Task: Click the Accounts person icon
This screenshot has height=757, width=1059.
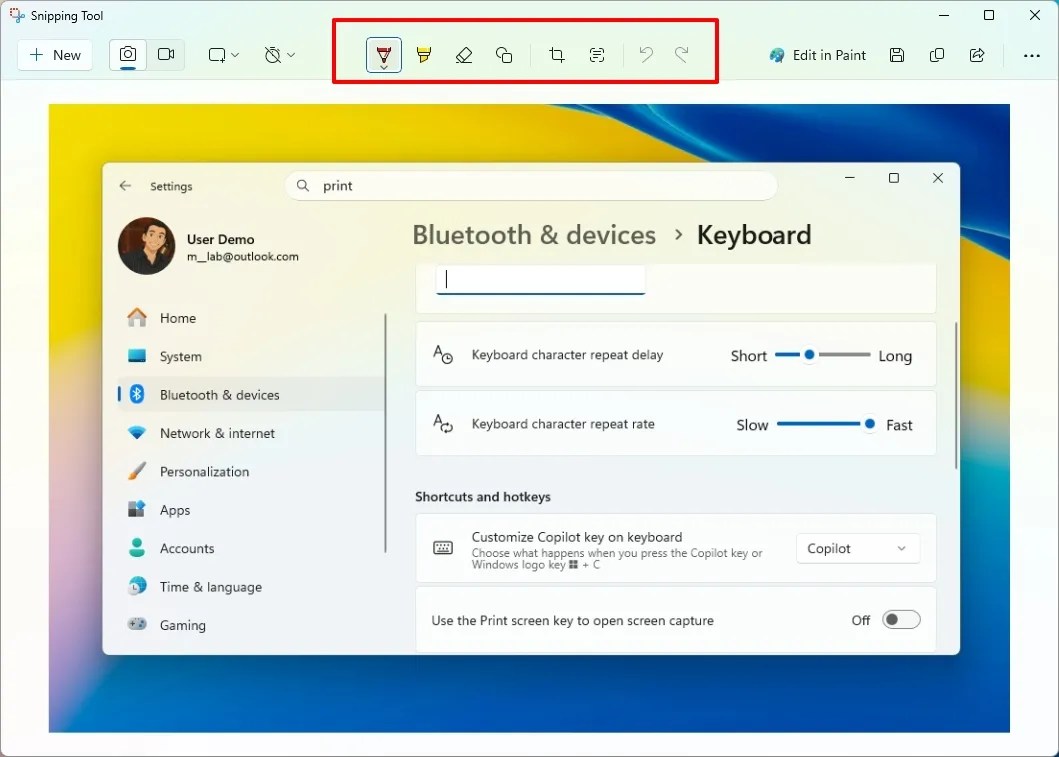Action: [x=137, y=548]
